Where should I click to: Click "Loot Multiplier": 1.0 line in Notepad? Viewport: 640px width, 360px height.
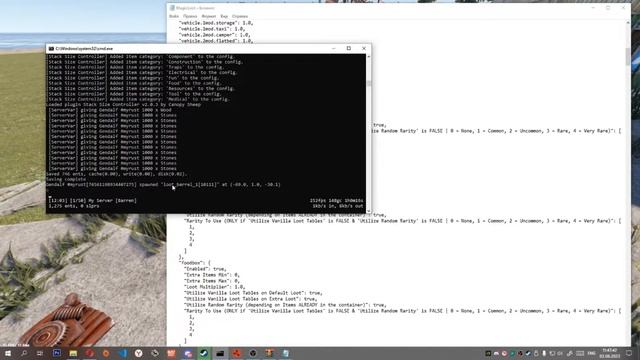point(214,287)
